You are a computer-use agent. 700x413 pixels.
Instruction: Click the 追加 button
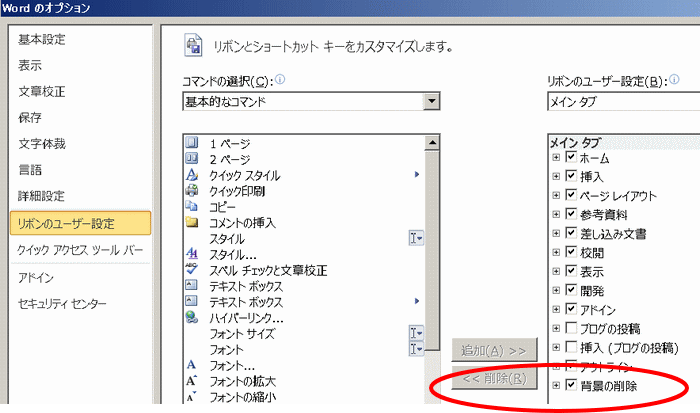[495, 350]
